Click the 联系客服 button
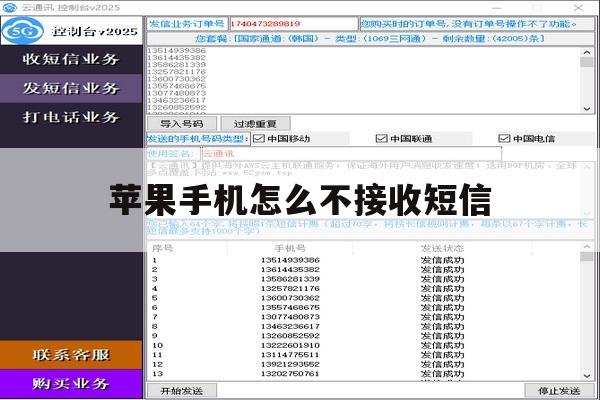The height and width of the screenshot is (400, 600). (71, 355)
